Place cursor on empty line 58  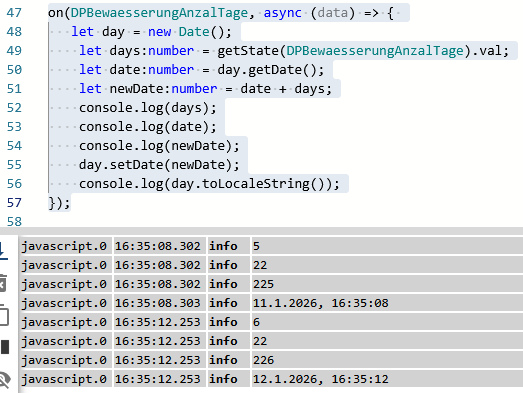pos(267,222)
